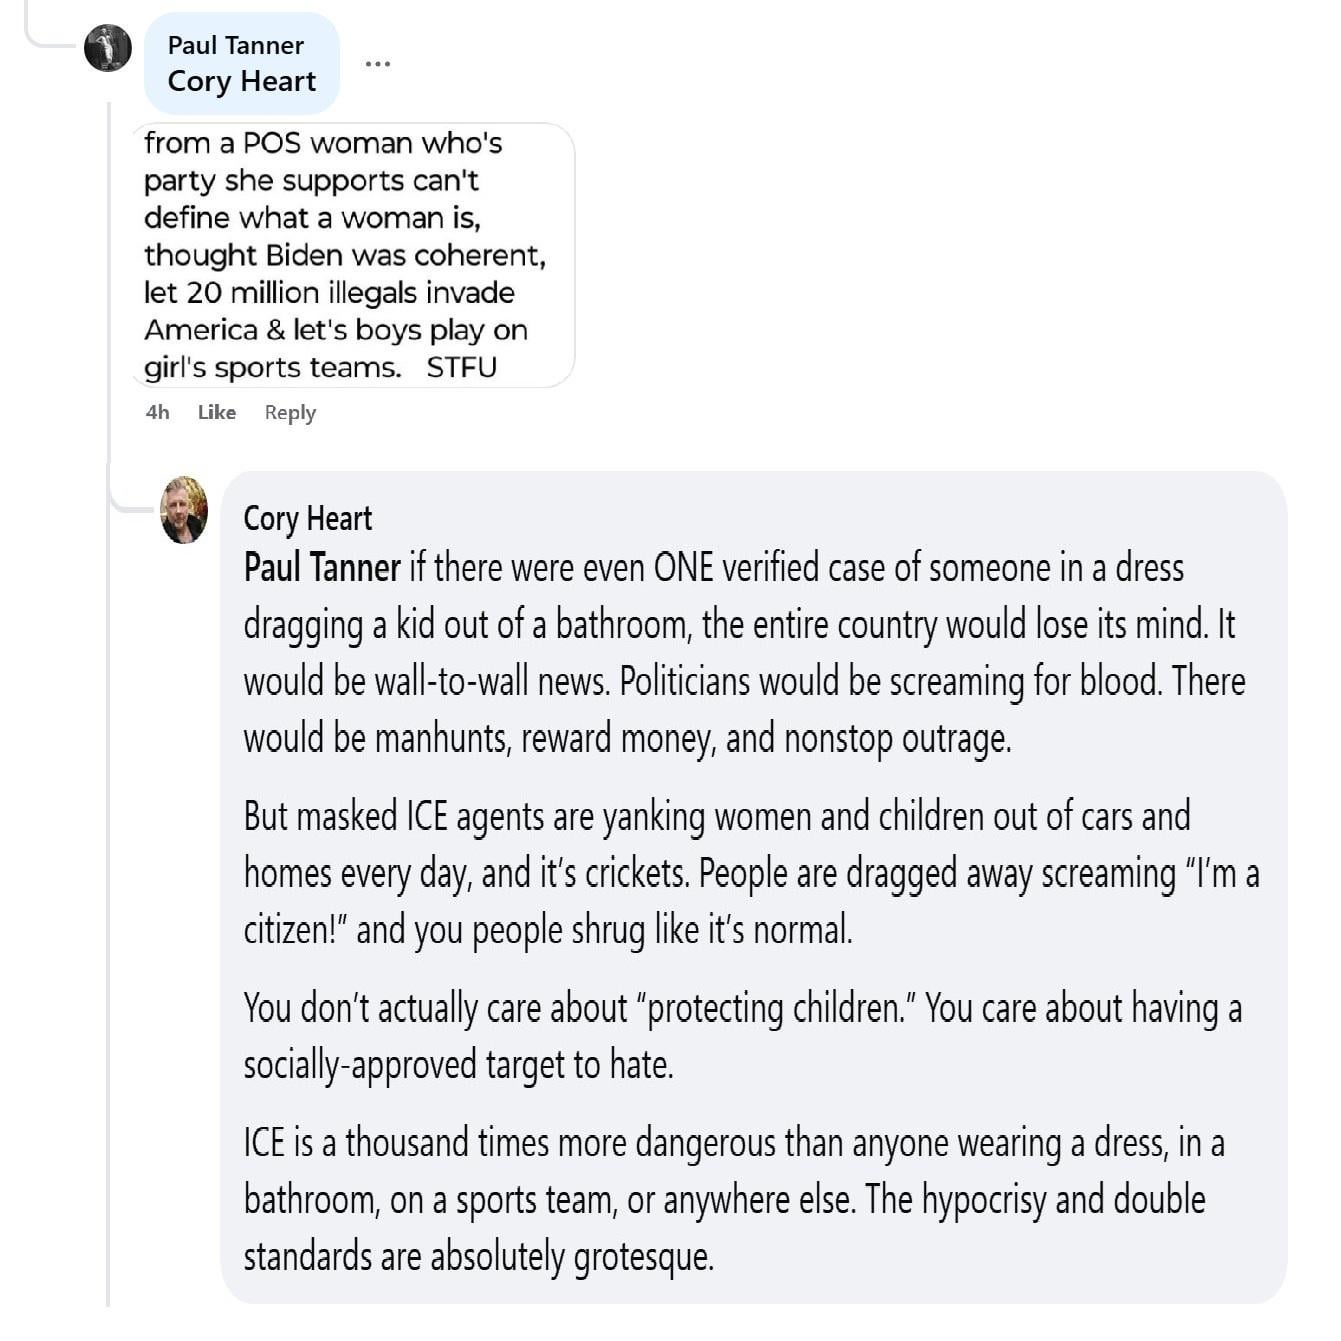
Task: Open Cory Heart's name on the reply
Action: click(x=307, y=519)
